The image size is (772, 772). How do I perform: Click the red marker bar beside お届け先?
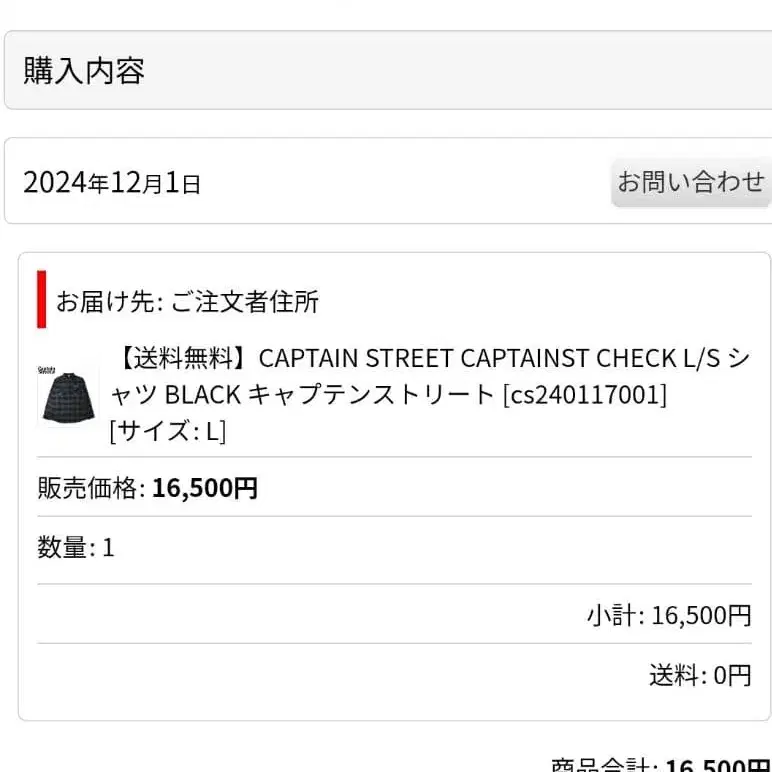[42, 299]
